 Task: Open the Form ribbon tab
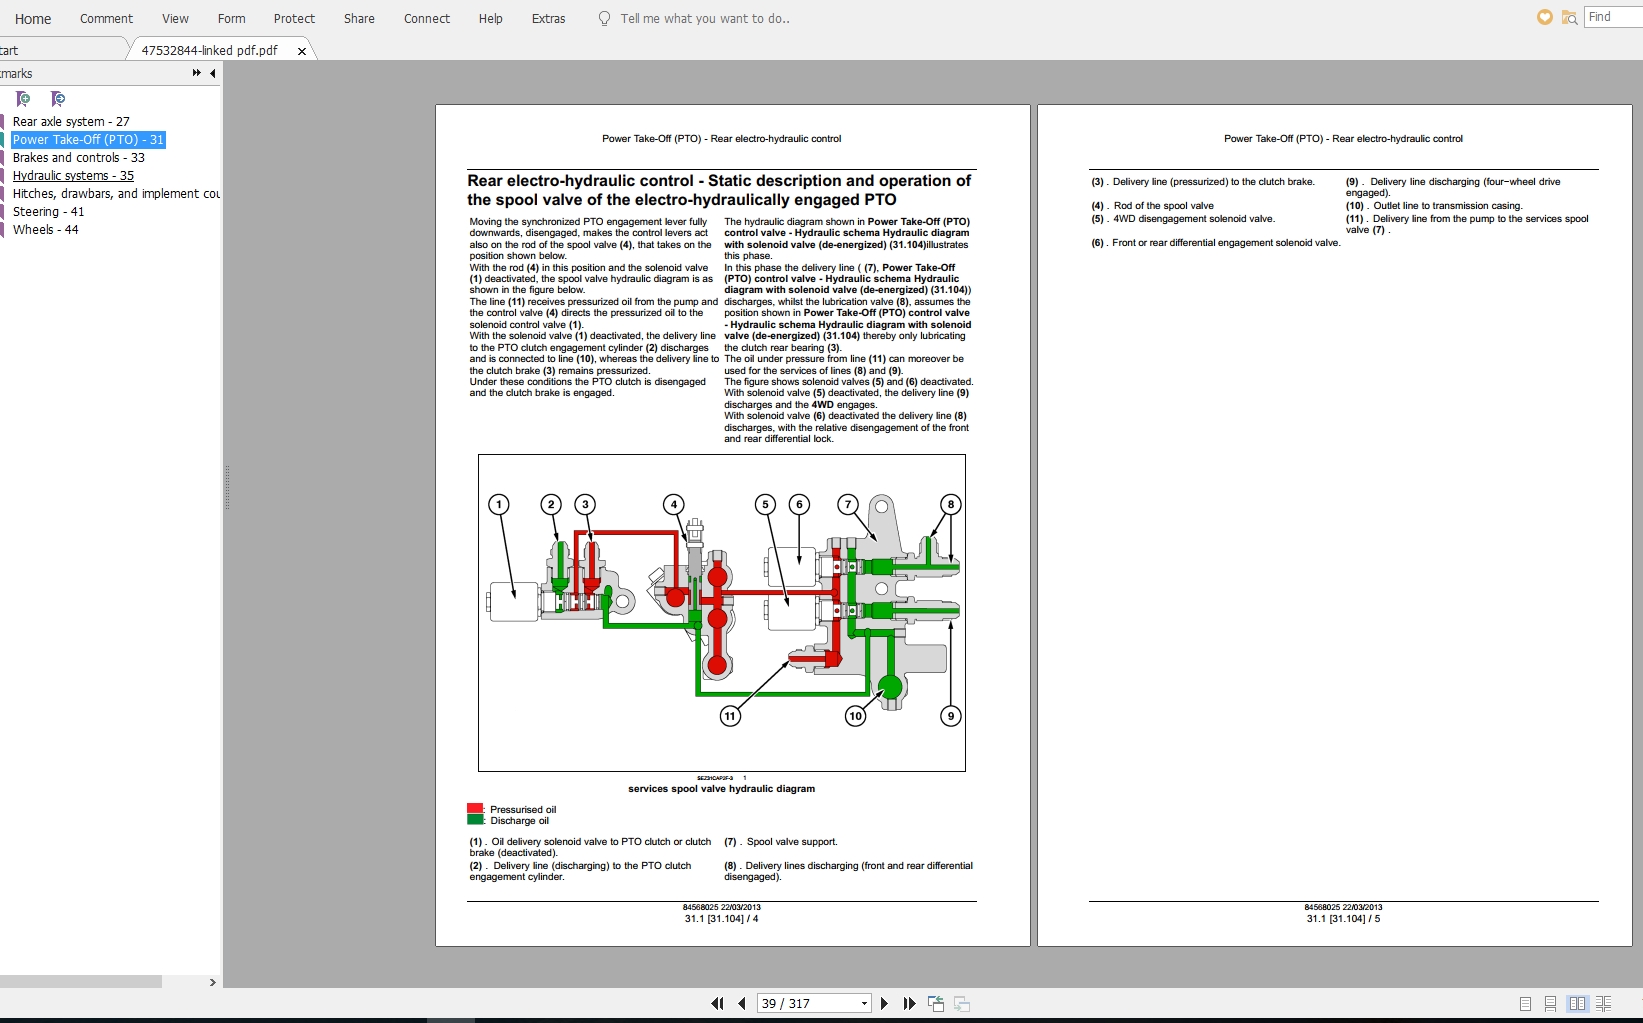click(x=231, y=18)
